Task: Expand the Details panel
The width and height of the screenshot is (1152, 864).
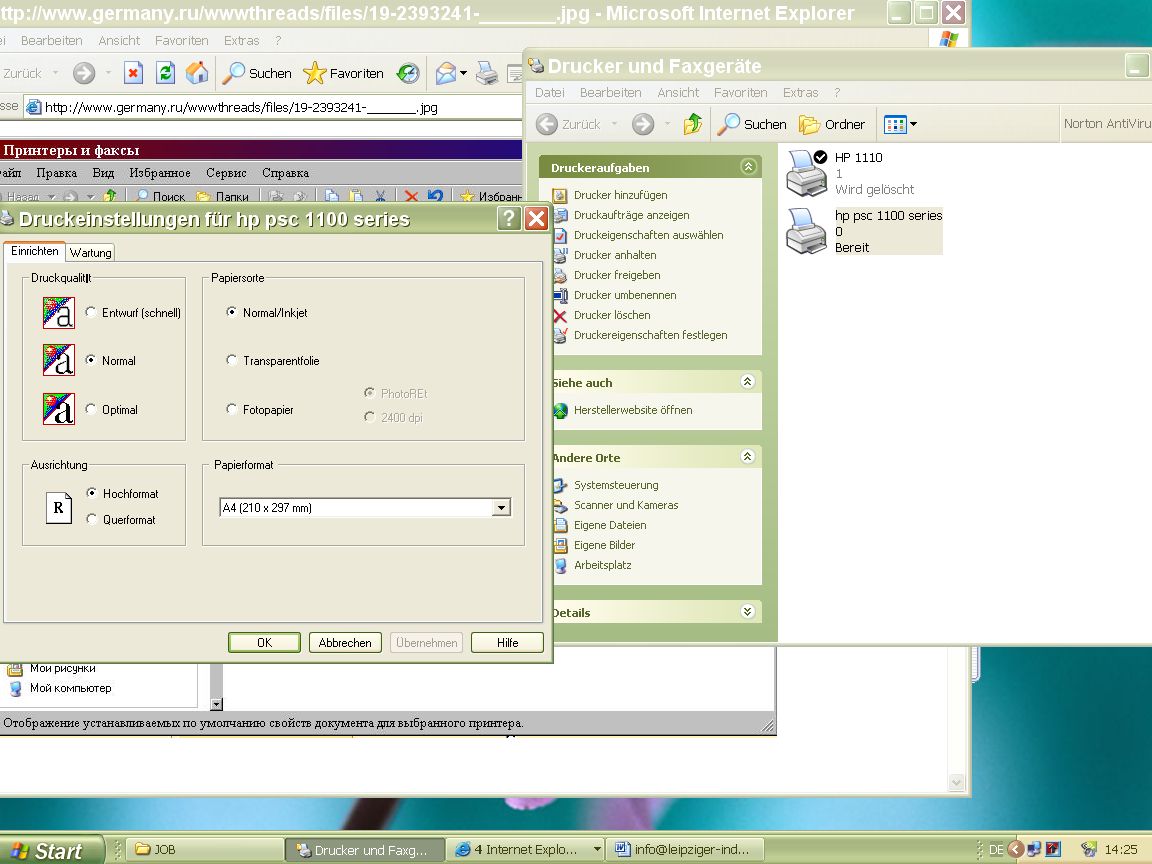Action: pyautogui.click(x=747, y=611)
